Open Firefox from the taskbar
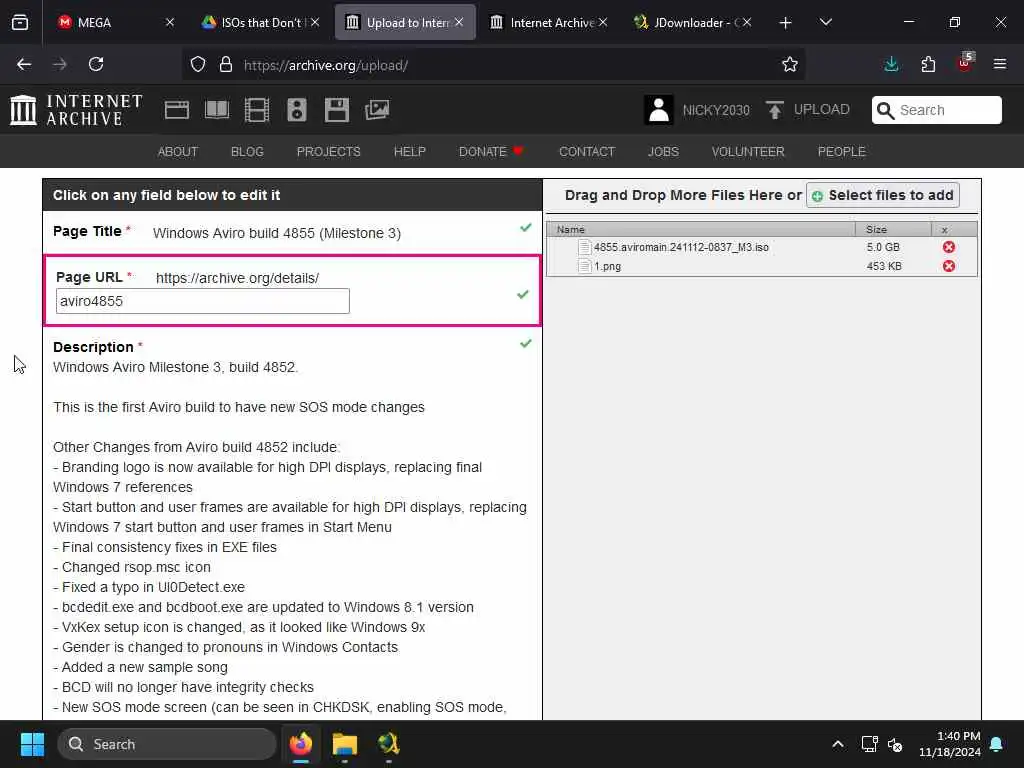The image size is (1024, 768). [301, 744]
